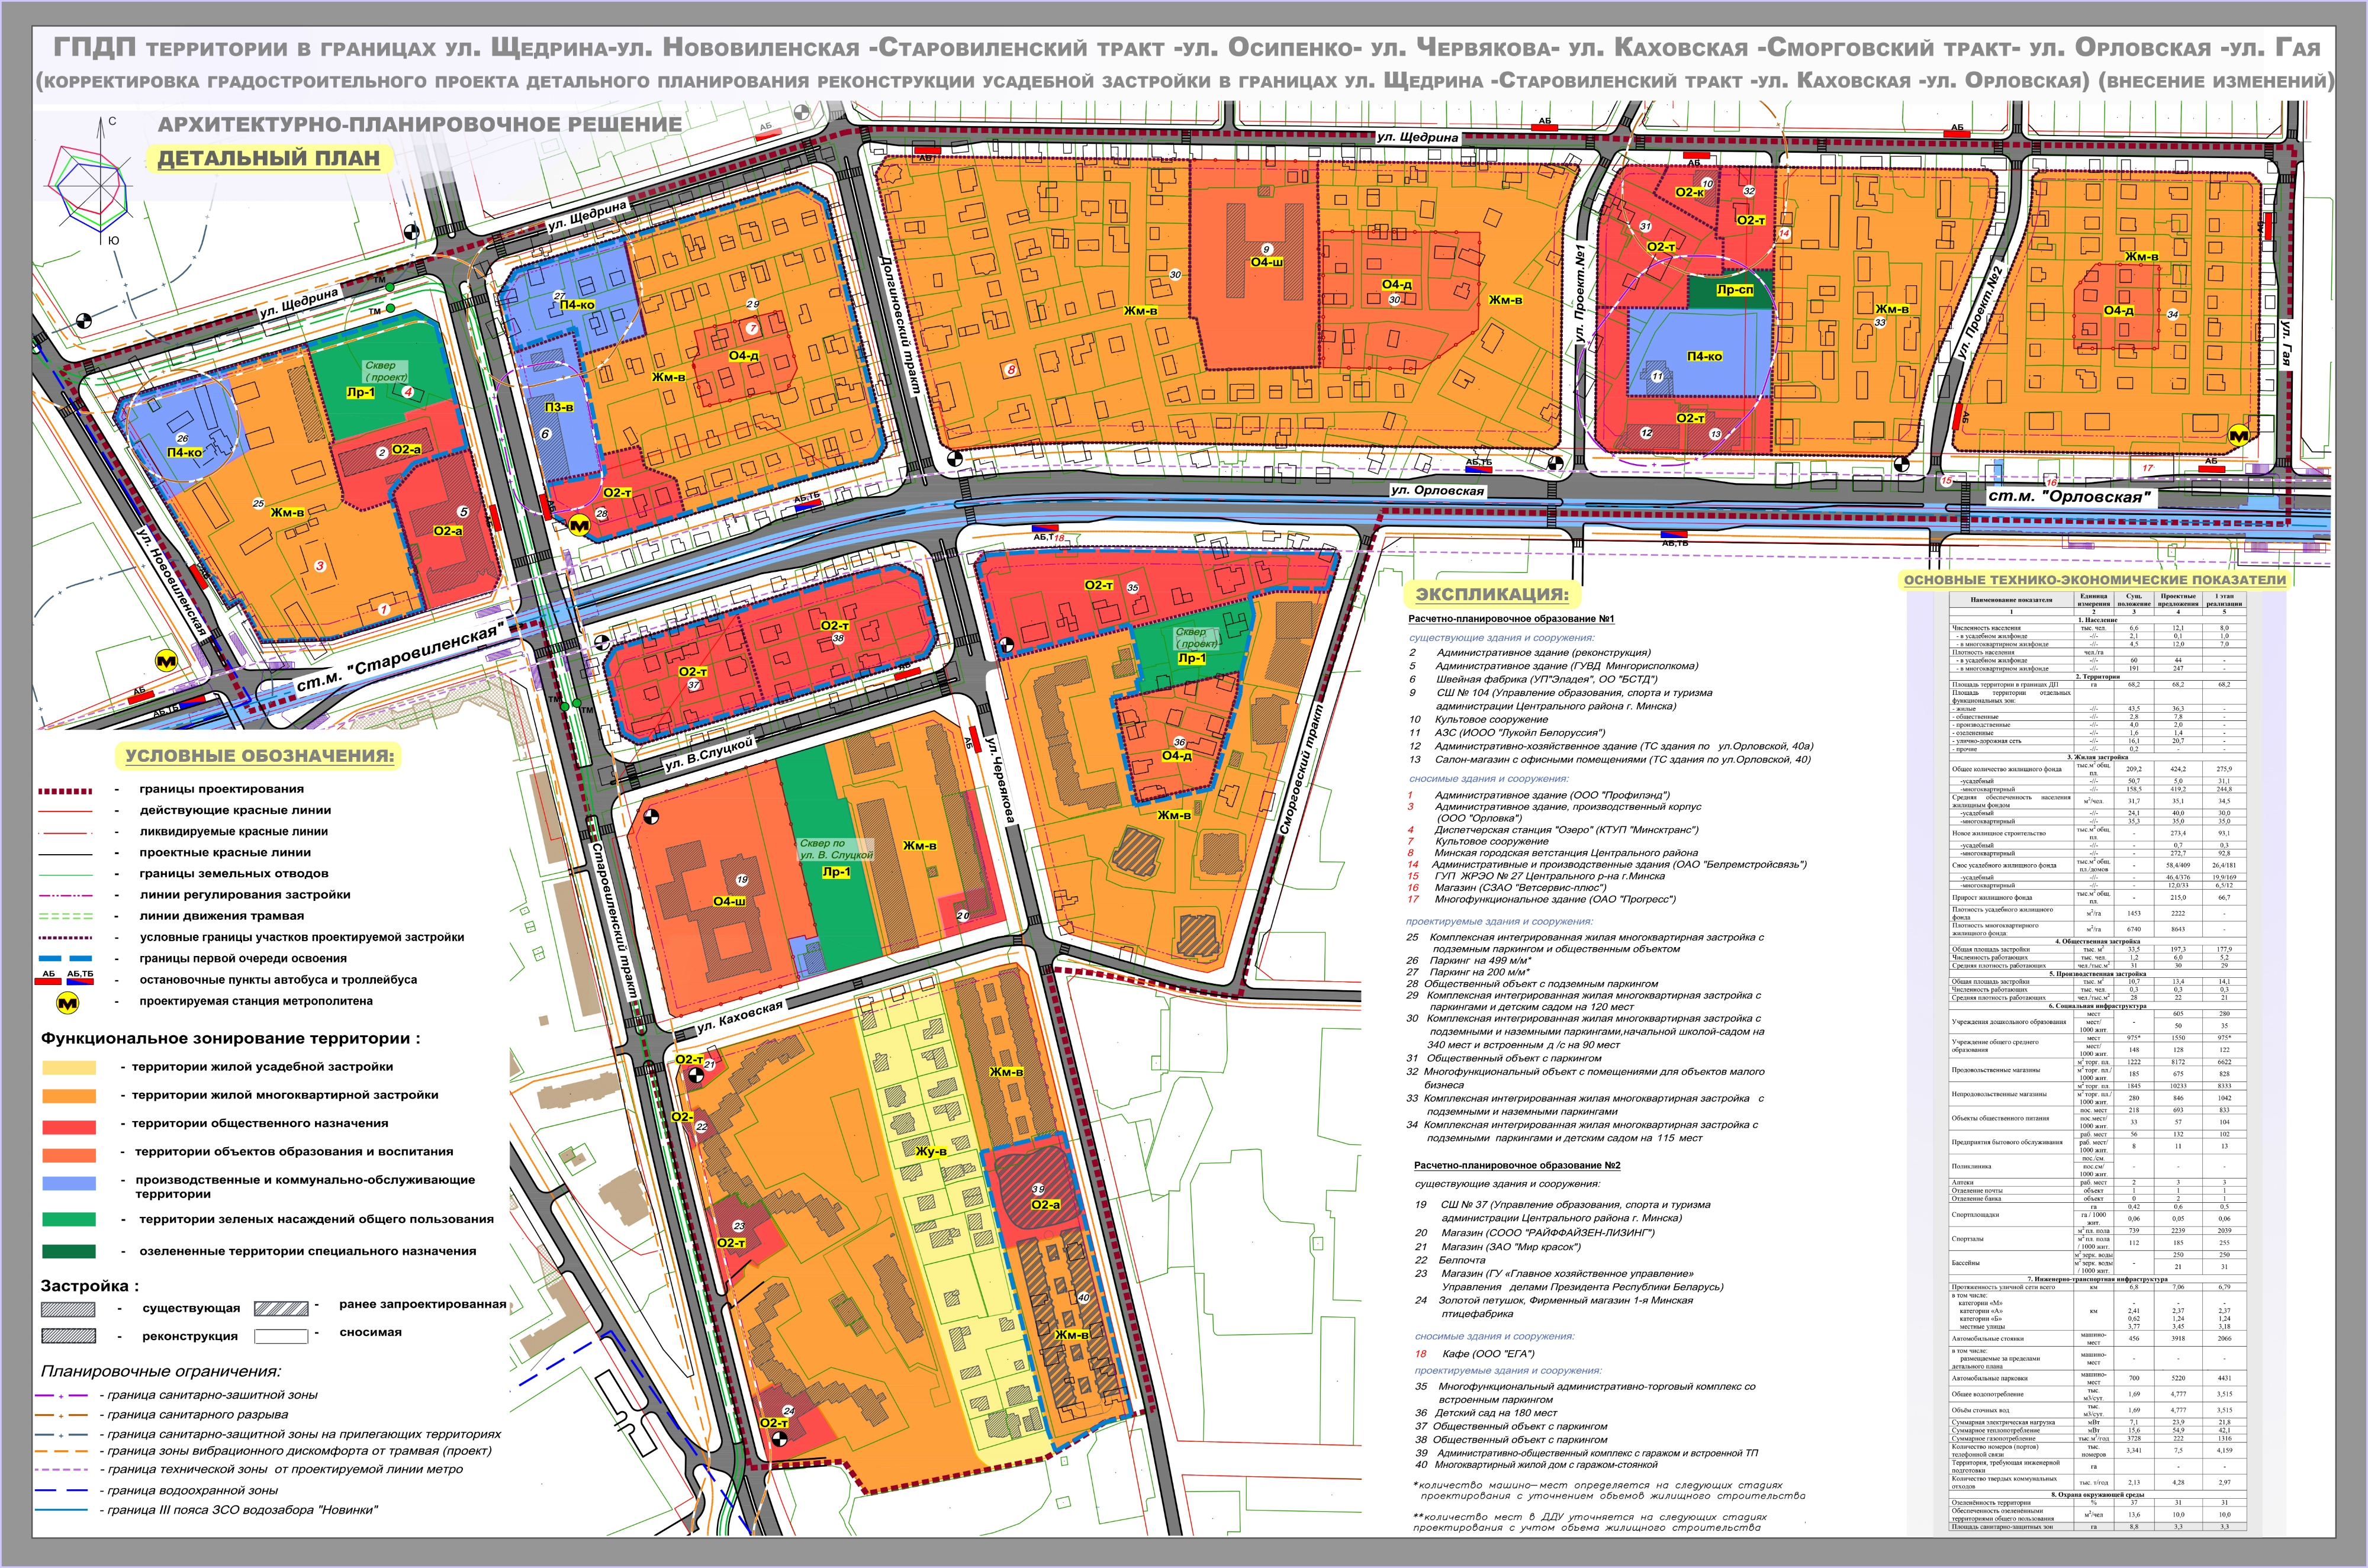Click the yellow усадебной застройки legend swatch
Viewport: 2368px width, 1568px height.
pyautogui.click(x=69, y=1067)
